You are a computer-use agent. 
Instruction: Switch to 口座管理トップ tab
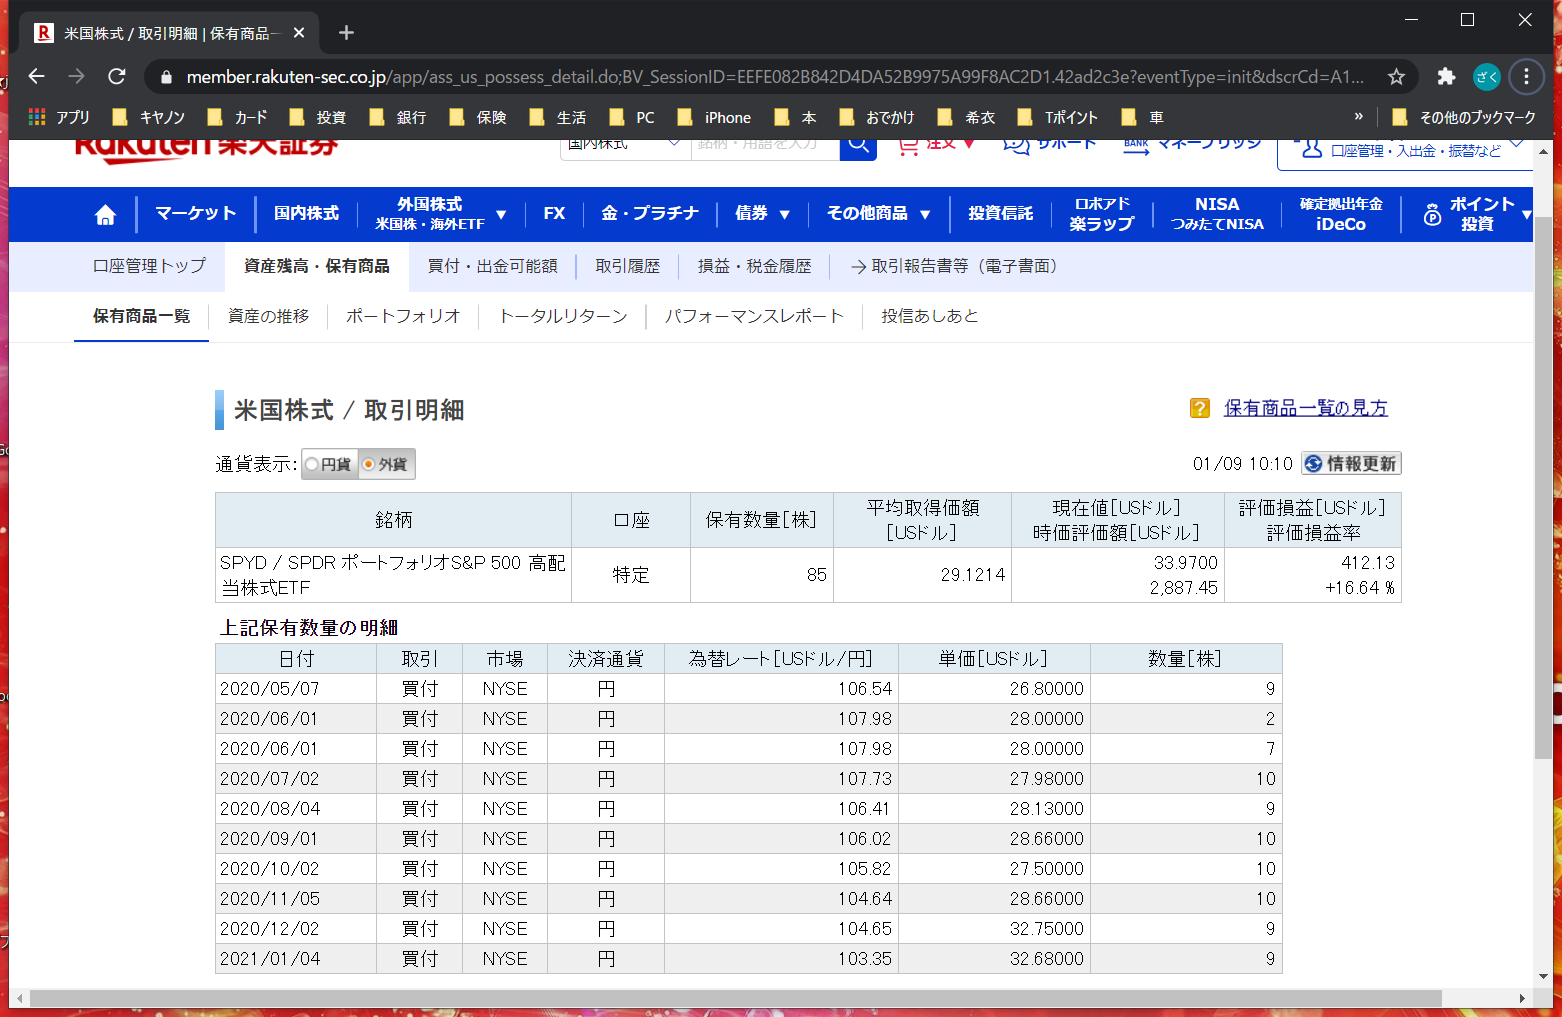pyautogui.click(x=149, y=267)
